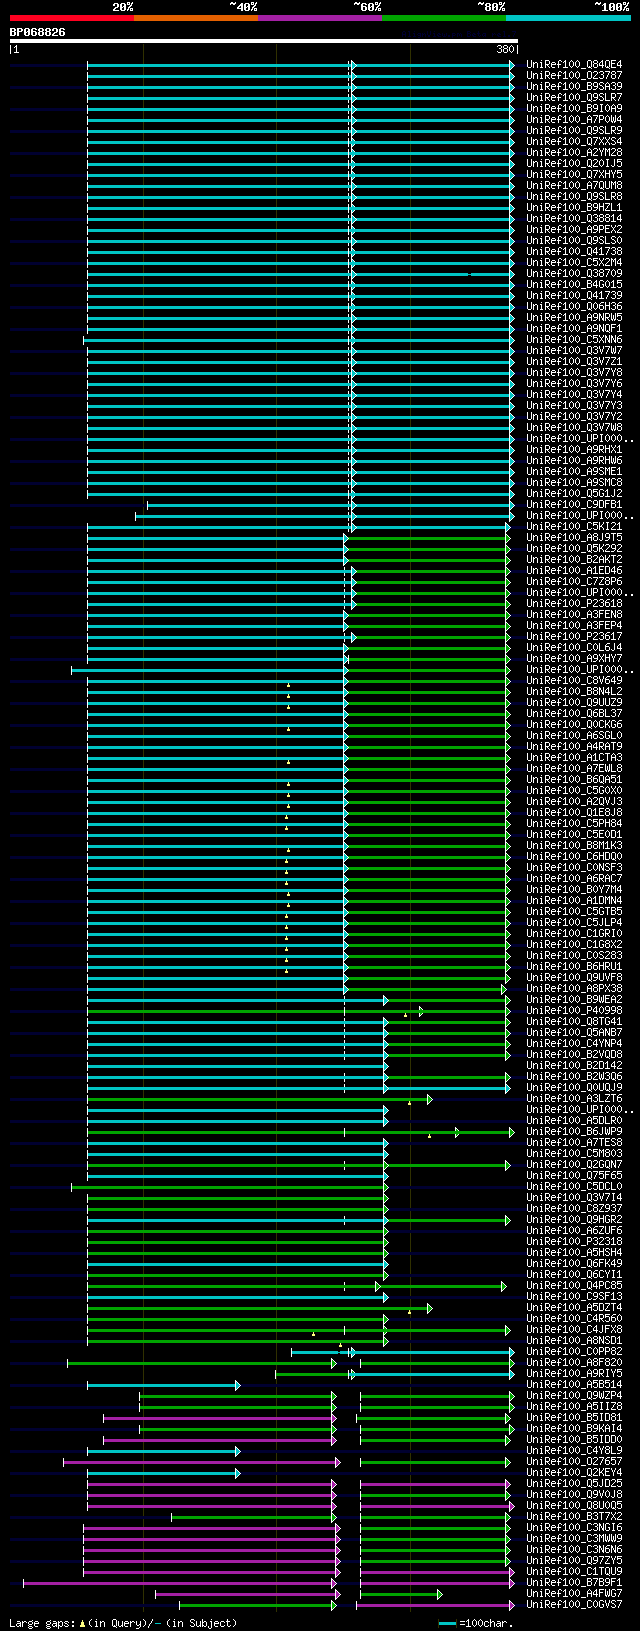The height and width of the screenshot is (1631, 640).
Task: Choose the UniRef100_C8V649 hit label
Action: [574, 681]
